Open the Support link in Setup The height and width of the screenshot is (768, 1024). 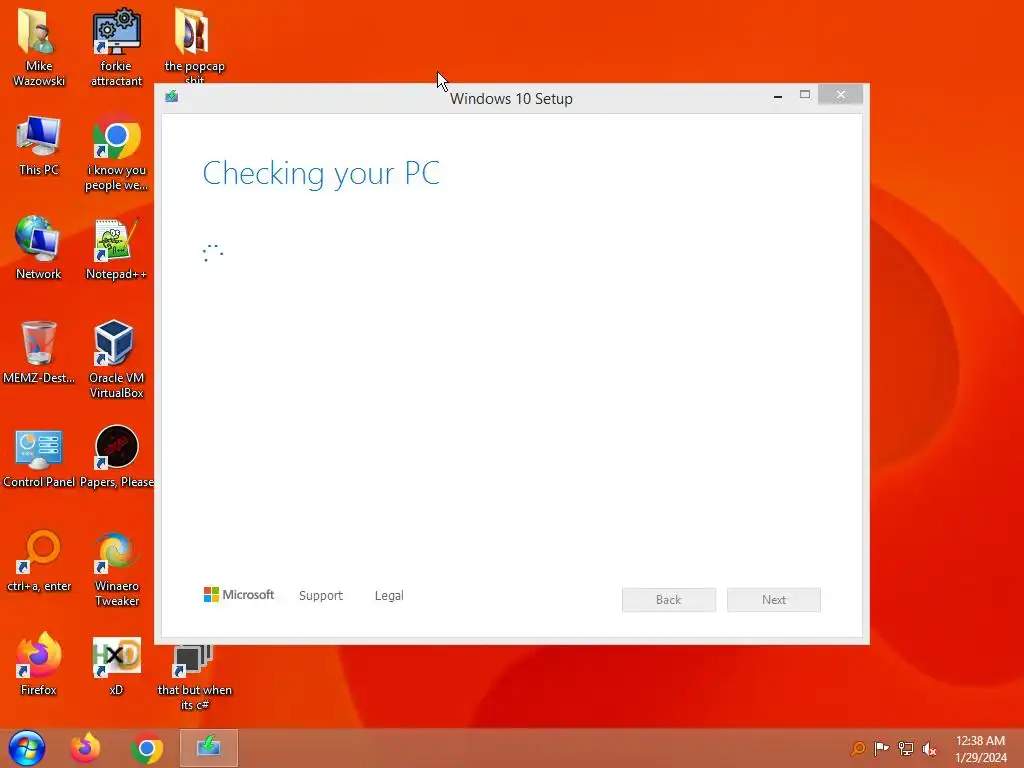point(321,596)
